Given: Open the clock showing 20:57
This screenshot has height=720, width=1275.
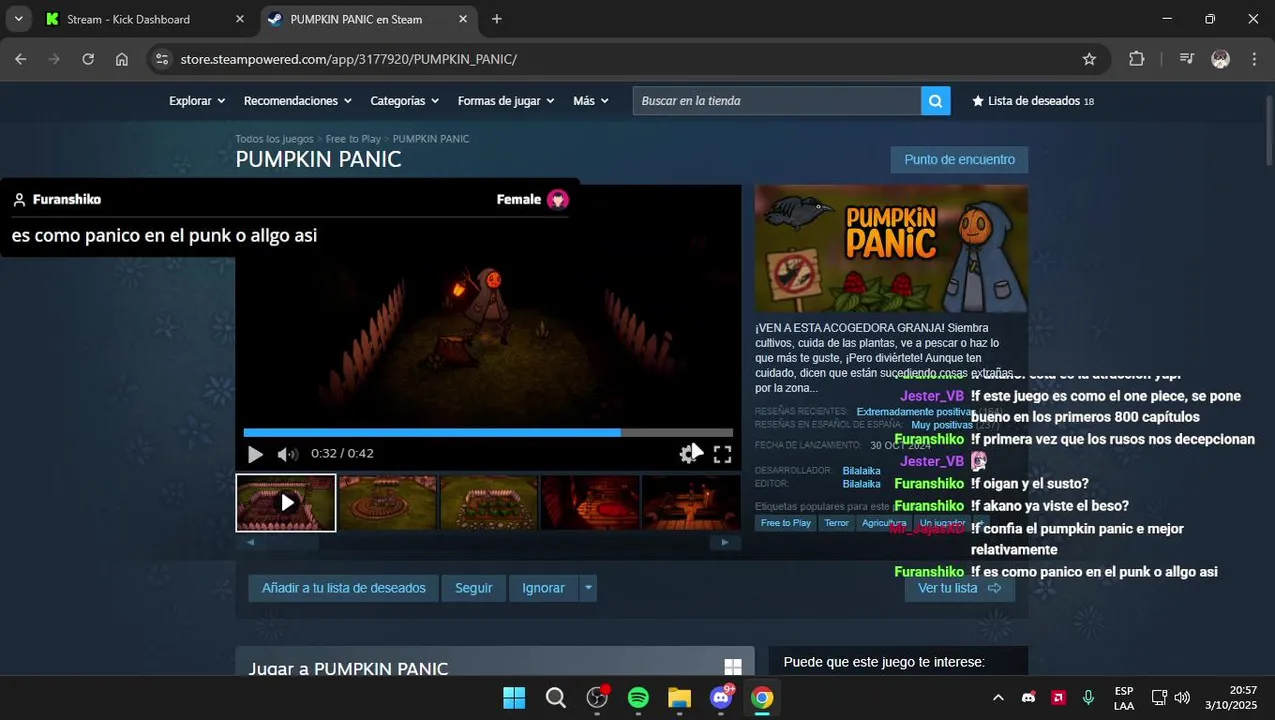Looking at the screenshot, I should (x=1230, y=698).
